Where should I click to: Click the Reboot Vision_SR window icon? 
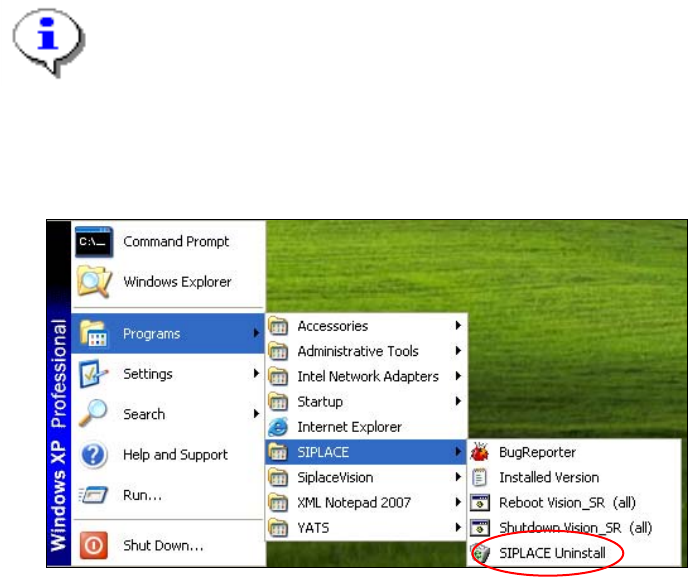click(x=480, y=503)
